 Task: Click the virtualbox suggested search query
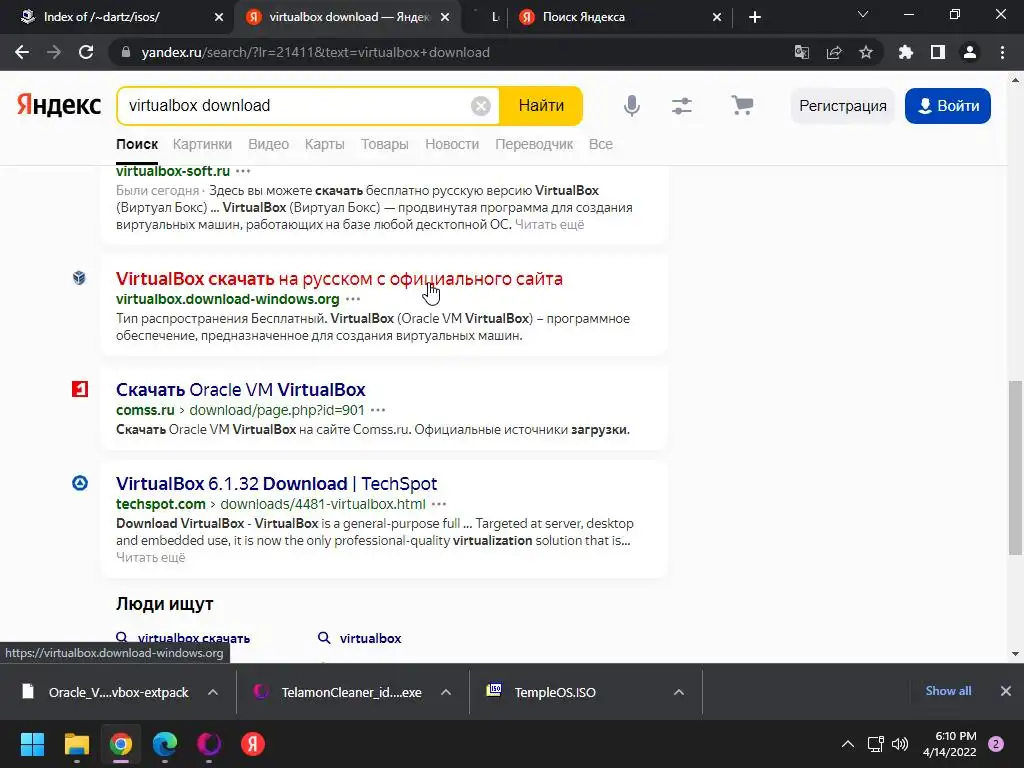click(370, 639)
